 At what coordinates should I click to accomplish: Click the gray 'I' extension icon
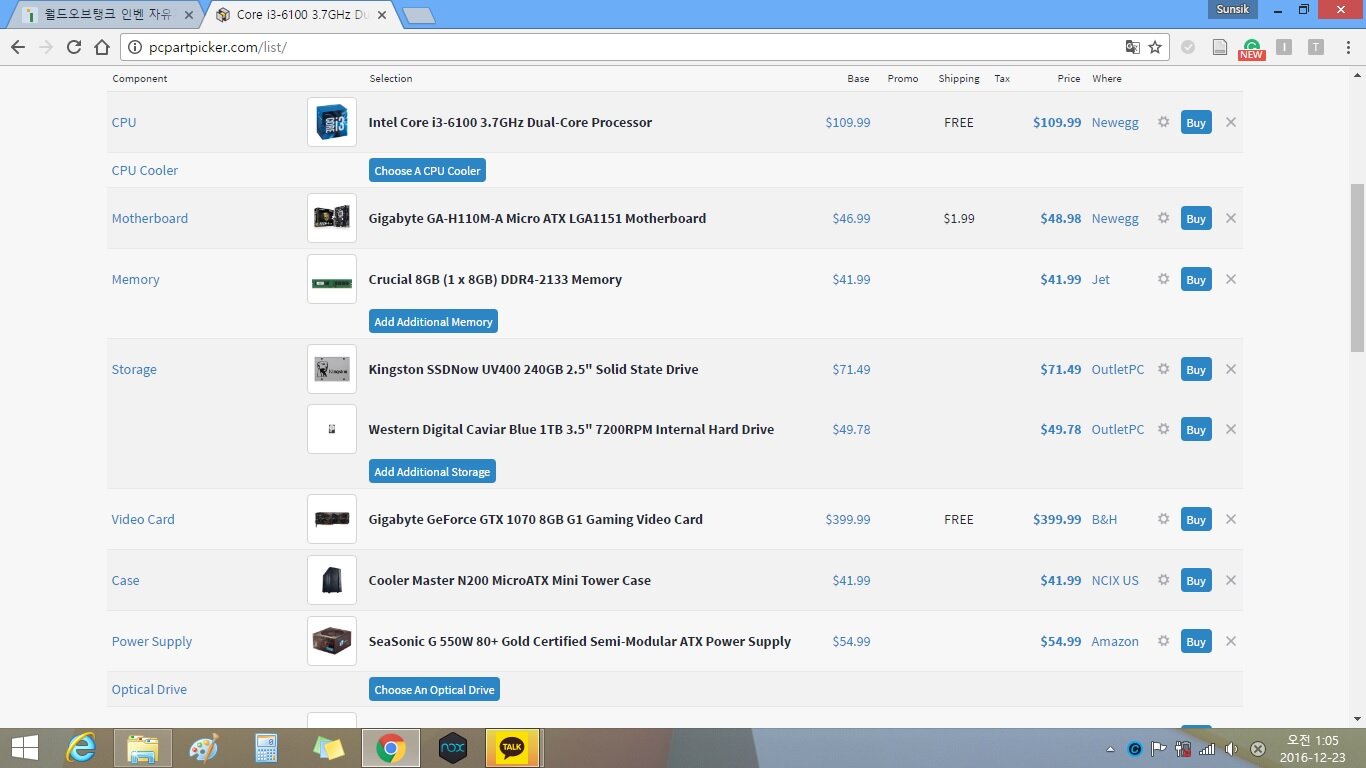[x=1284, y=47]
